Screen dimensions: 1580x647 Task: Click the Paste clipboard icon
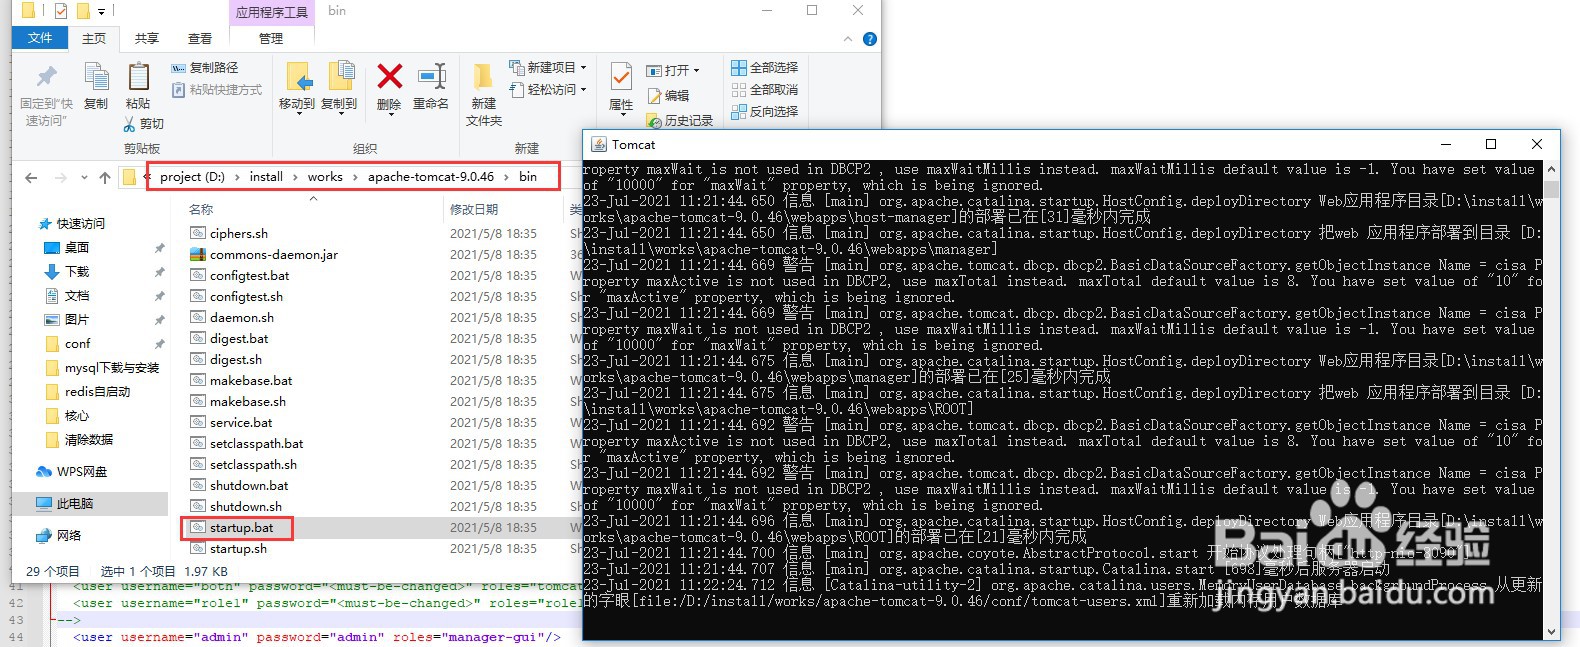pyautogui.click(x=138, y=77)
